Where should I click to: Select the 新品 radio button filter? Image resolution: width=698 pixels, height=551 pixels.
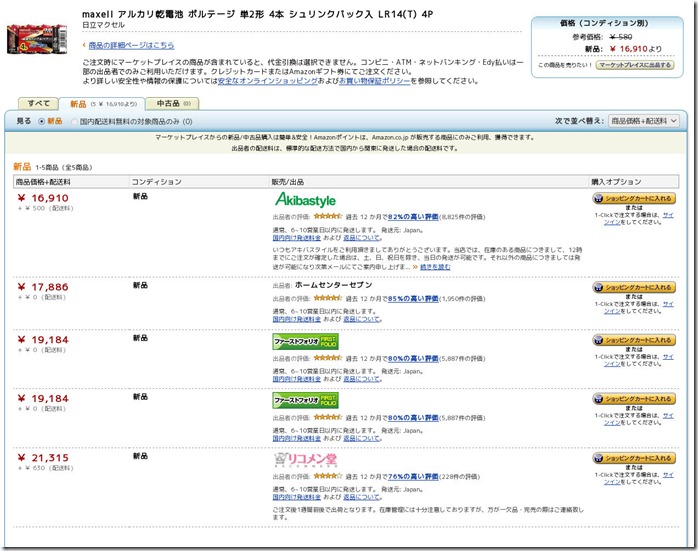(41, 121)
